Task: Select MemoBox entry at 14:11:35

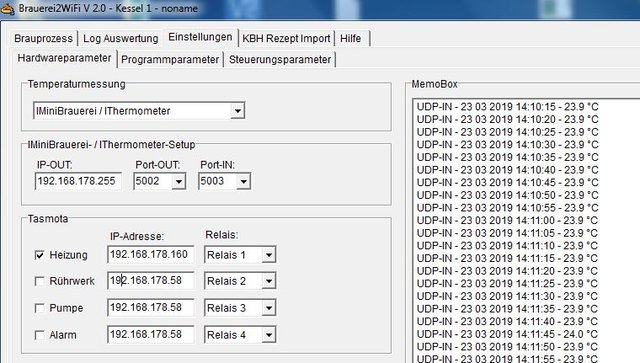Action: (507, 309)
